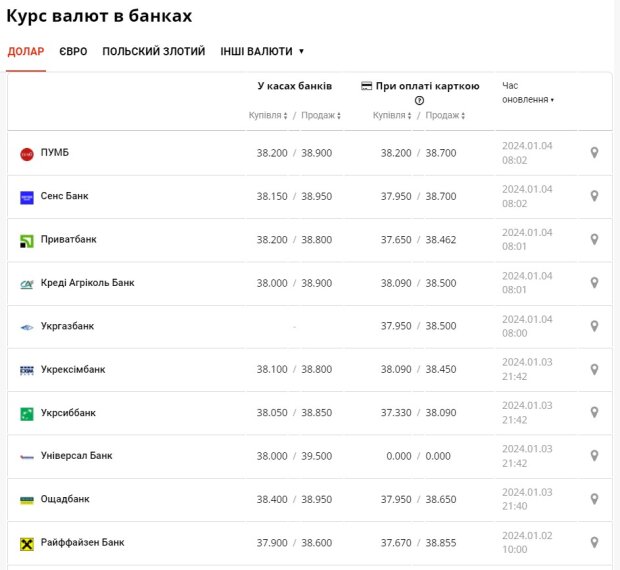Open Ощадбанк map pin icon
The image size is (620, 570).
coord(594,499)
